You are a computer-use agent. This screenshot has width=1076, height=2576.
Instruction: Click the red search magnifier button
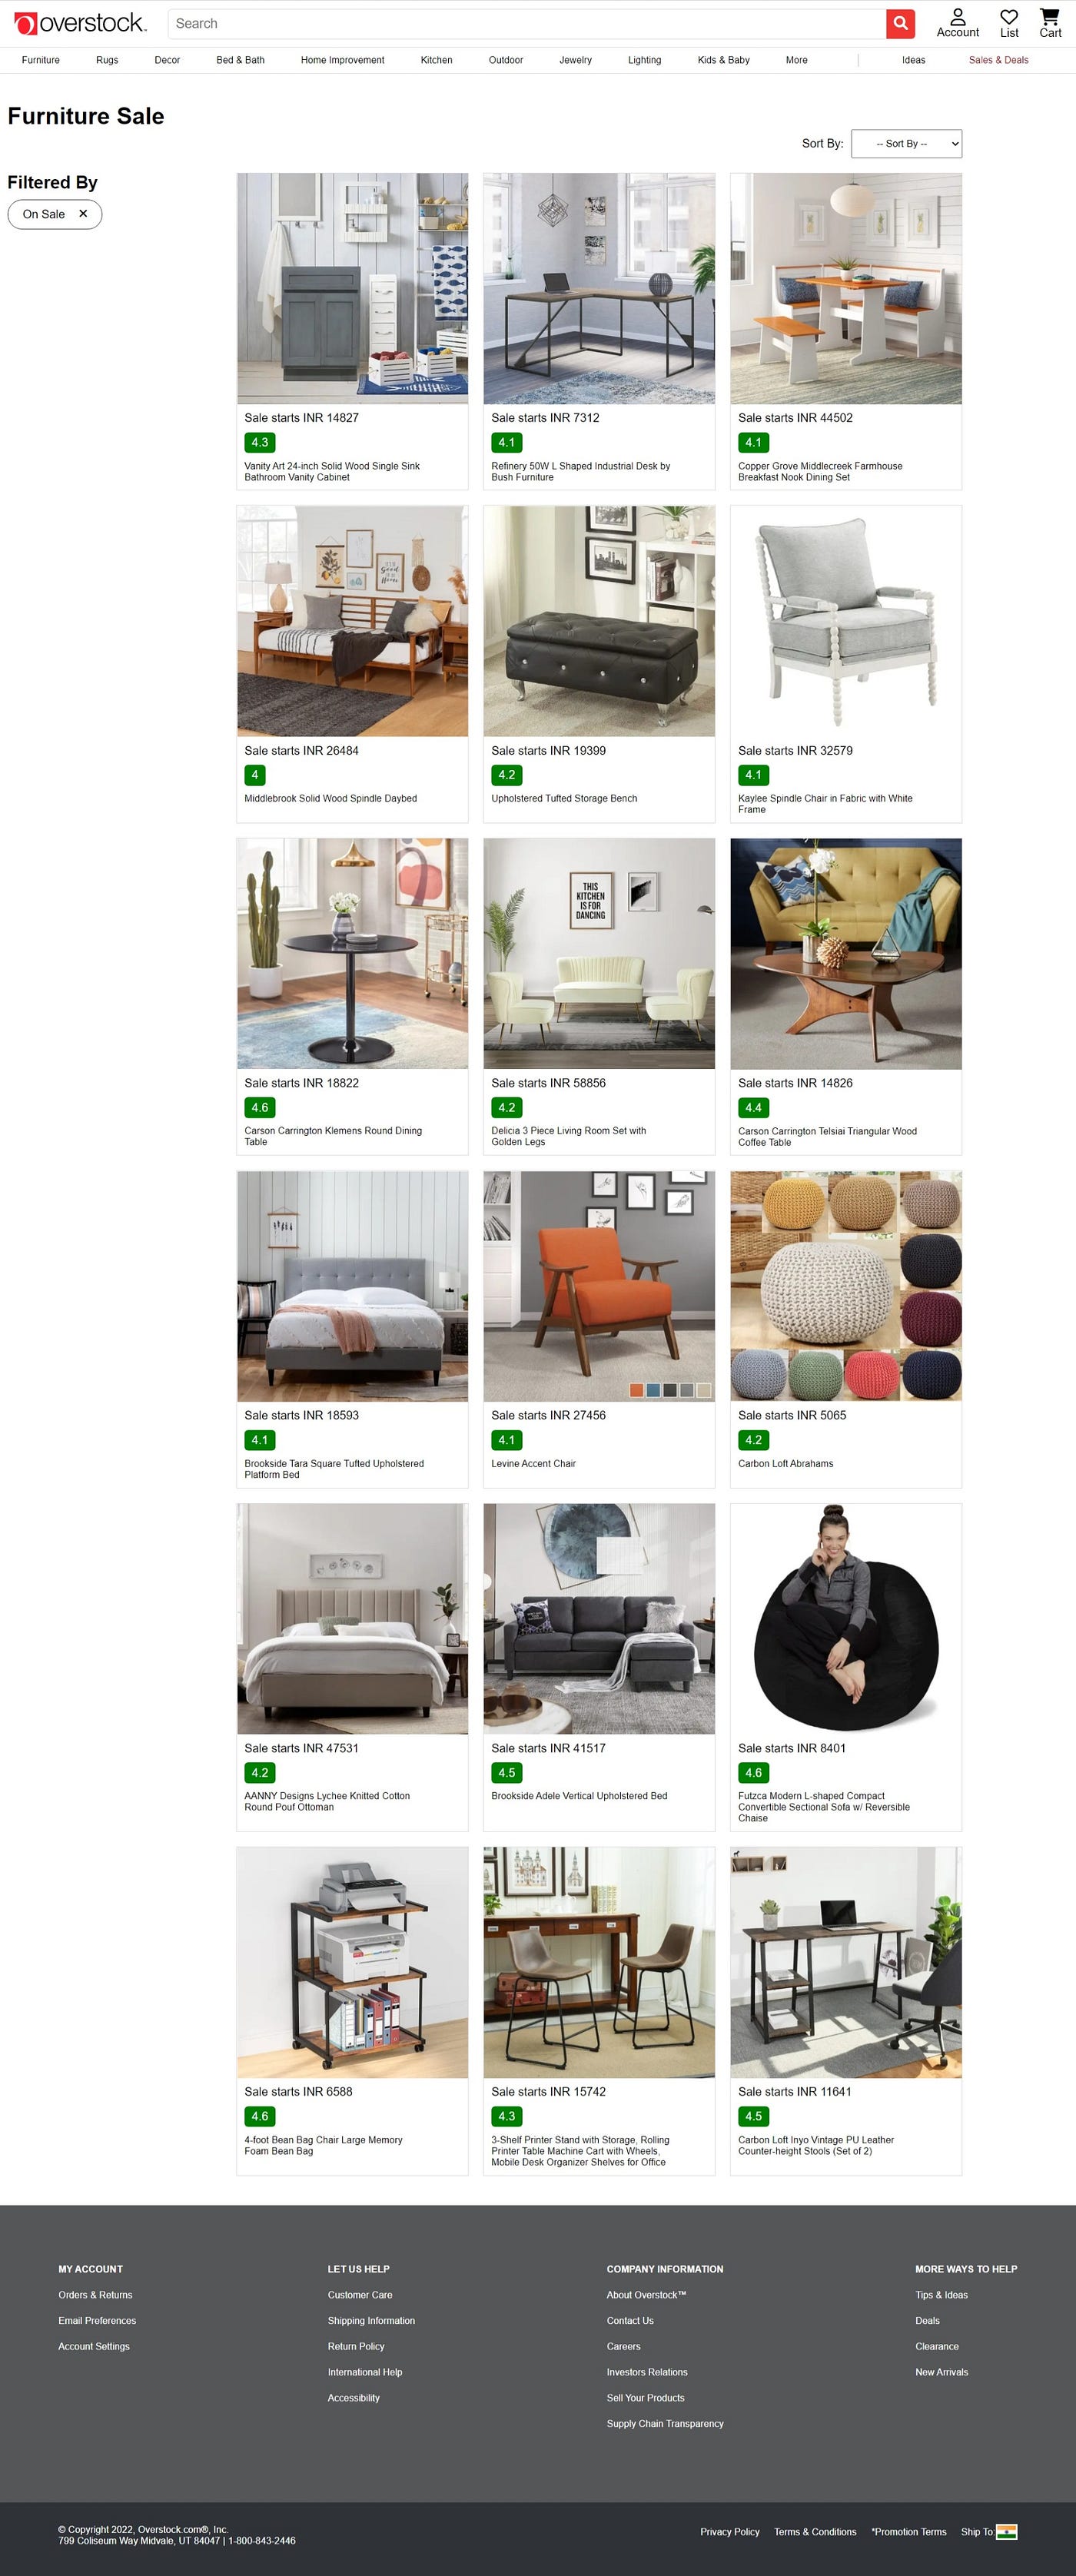click(x=900, y=24)
